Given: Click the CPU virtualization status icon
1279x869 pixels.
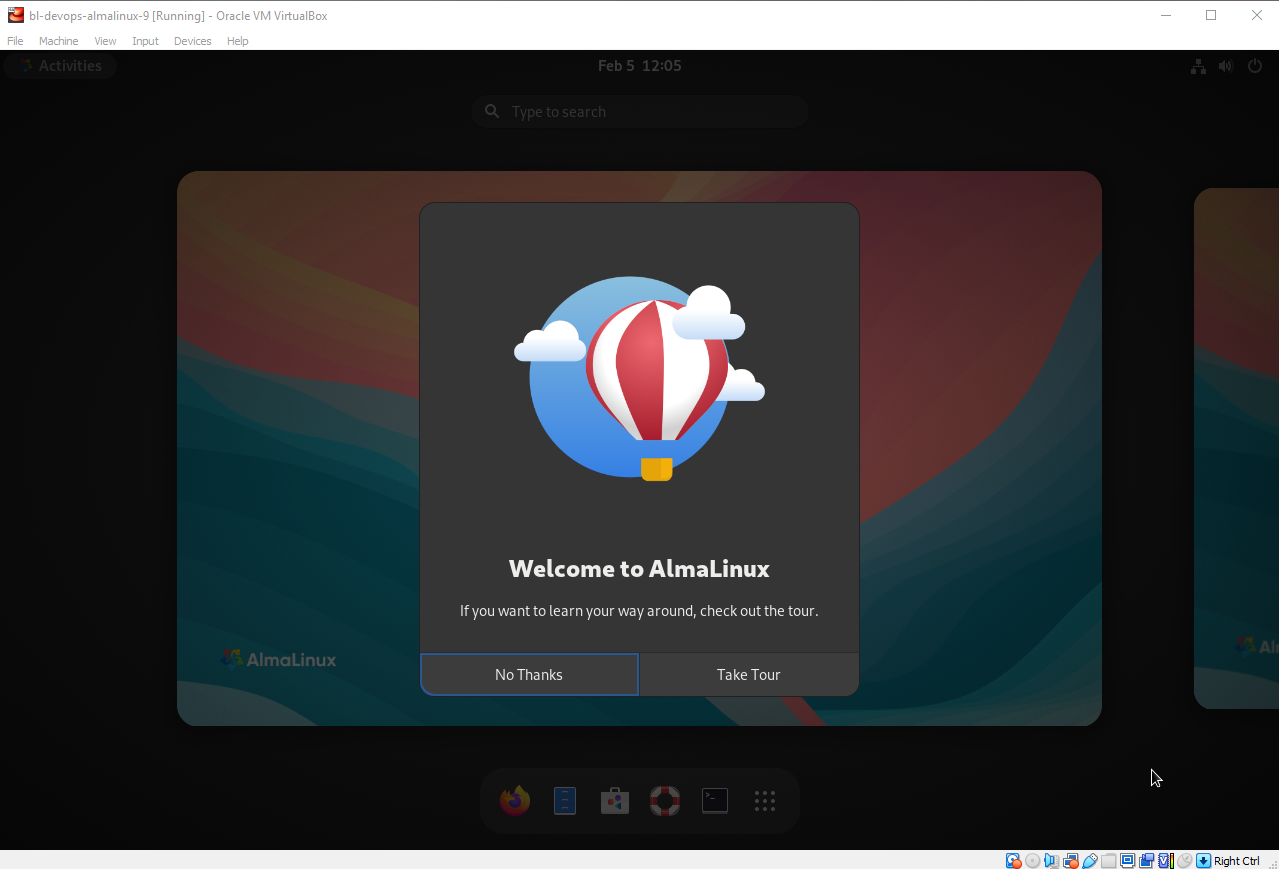Looking at the screenshot, I should (x=1165, y=860).
